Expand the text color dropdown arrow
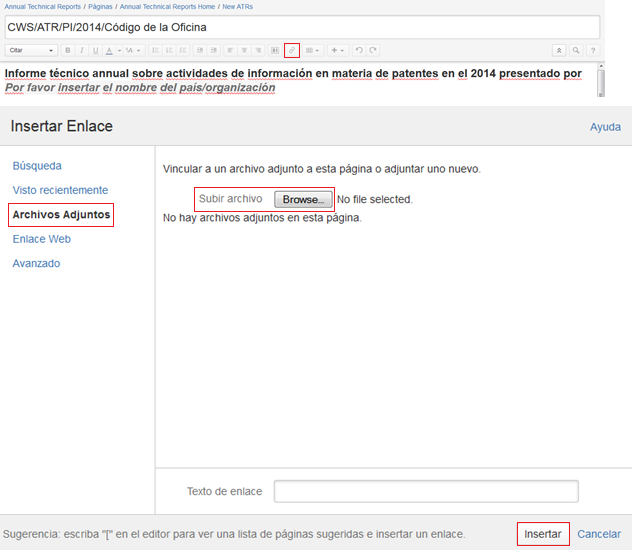 (x=119, y=50)
